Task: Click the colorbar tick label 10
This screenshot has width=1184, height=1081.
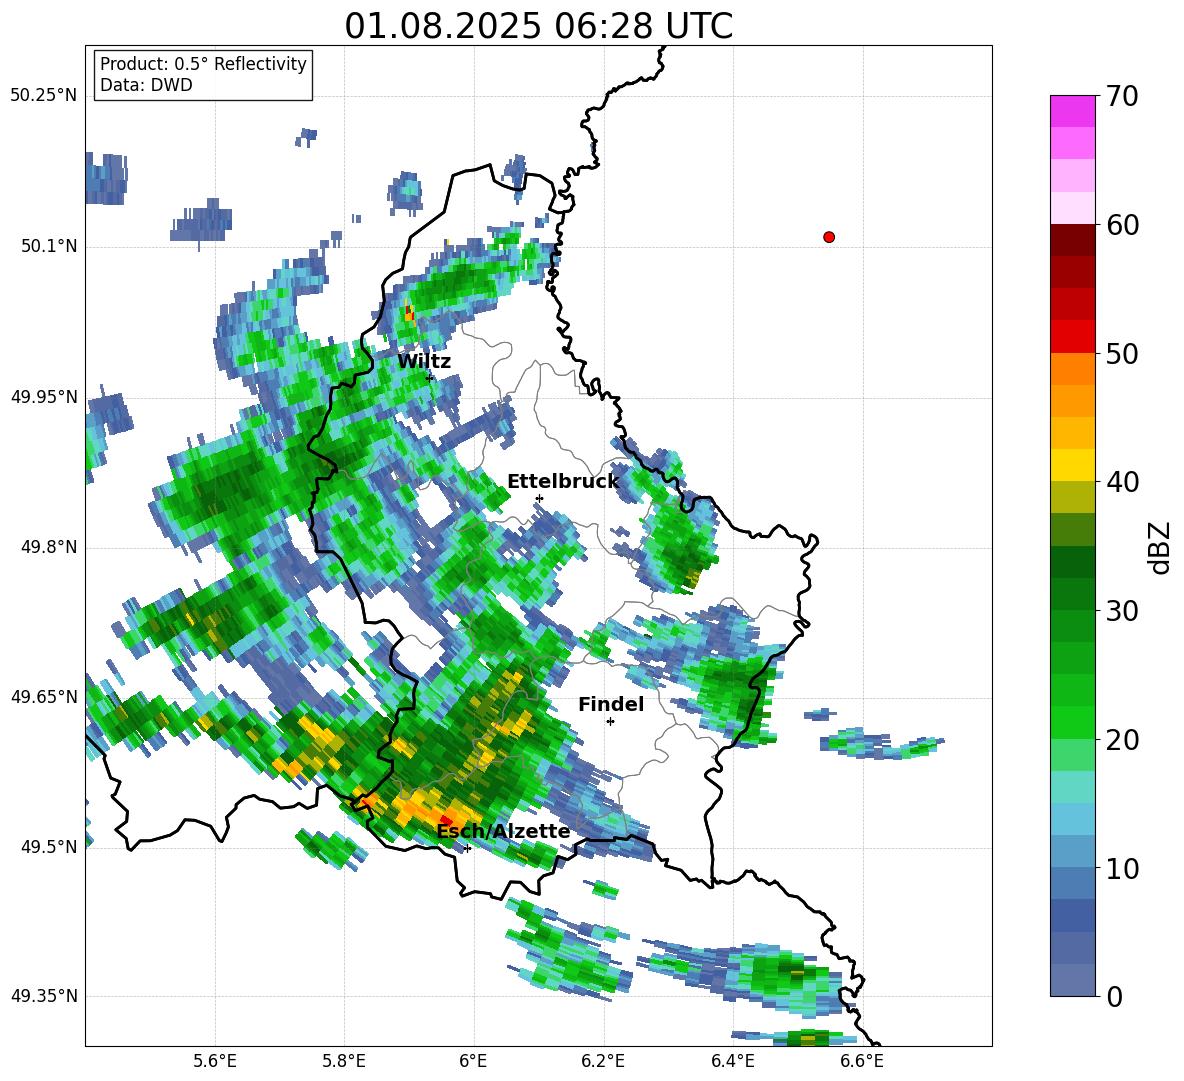Action: coord(1122,868)
